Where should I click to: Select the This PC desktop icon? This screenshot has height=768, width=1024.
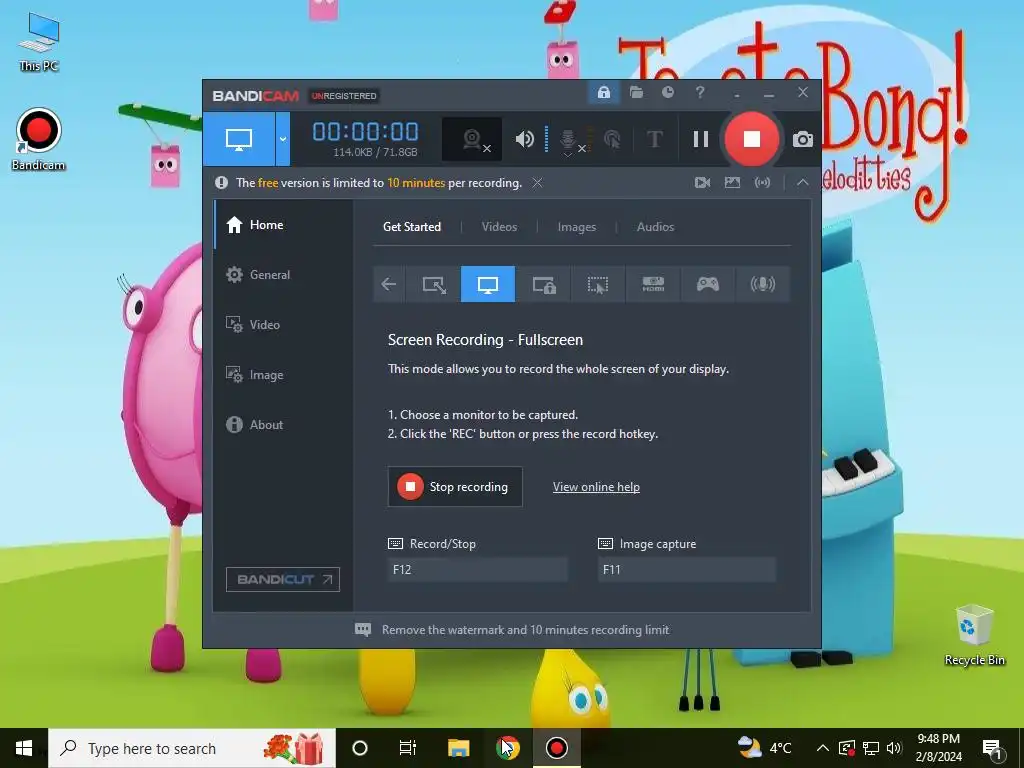click(39, 42)
